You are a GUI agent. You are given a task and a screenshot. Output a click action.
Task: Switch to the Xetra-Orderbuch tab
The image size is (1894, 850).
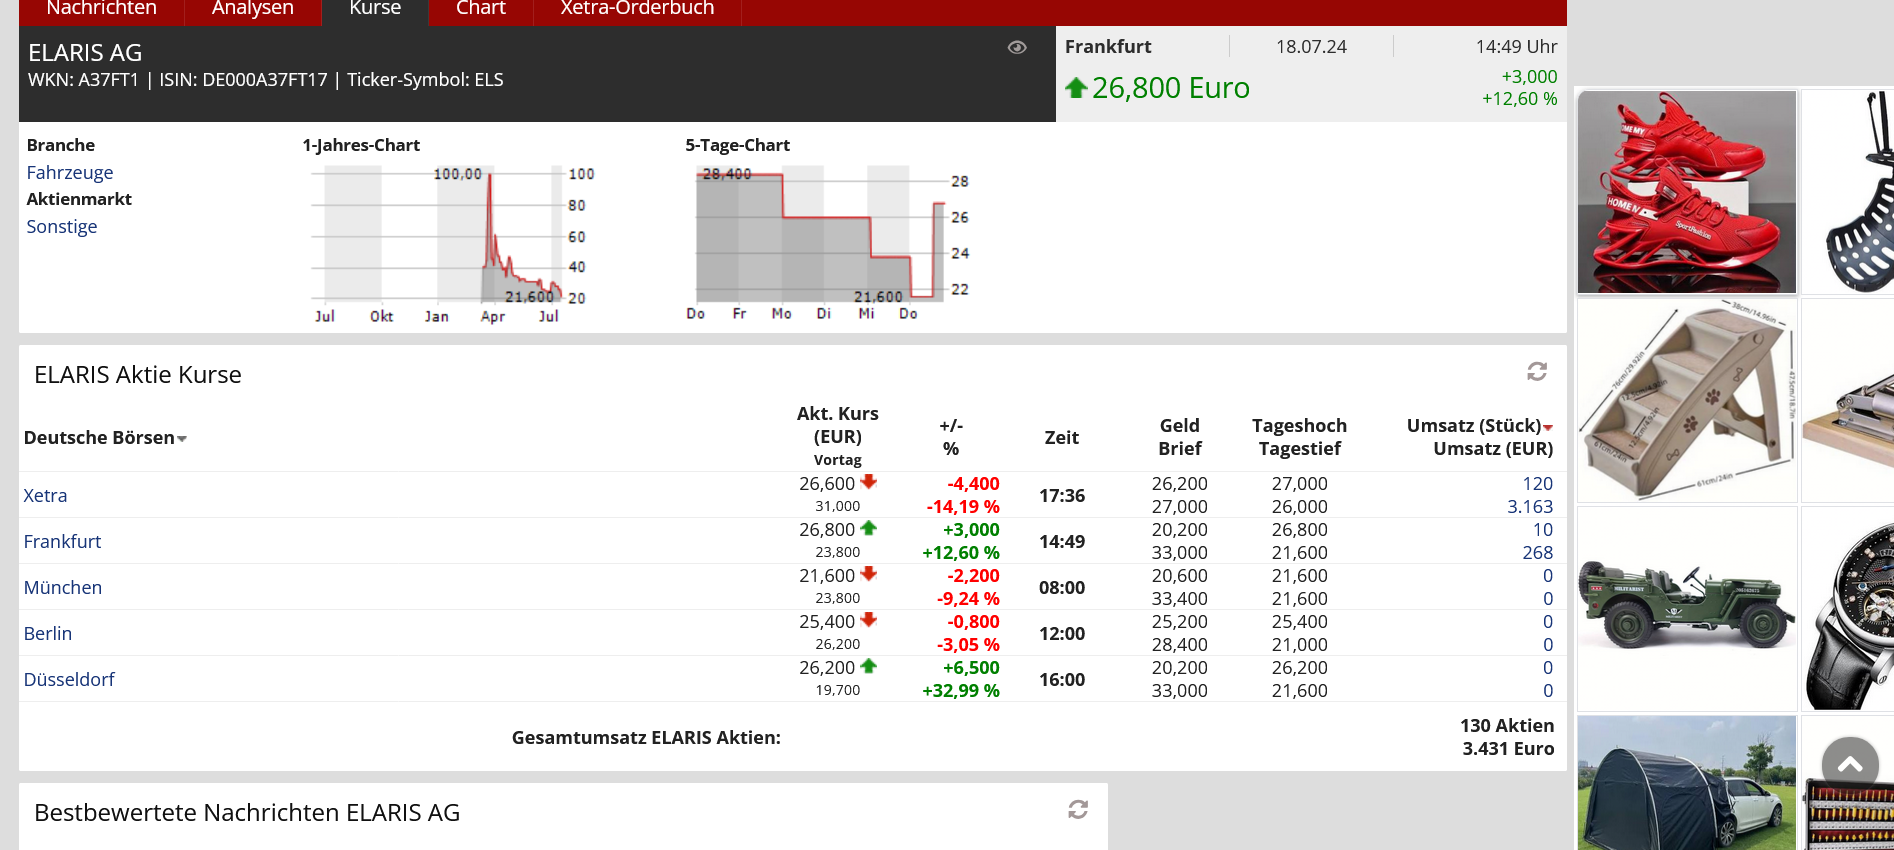coord(637,9)
